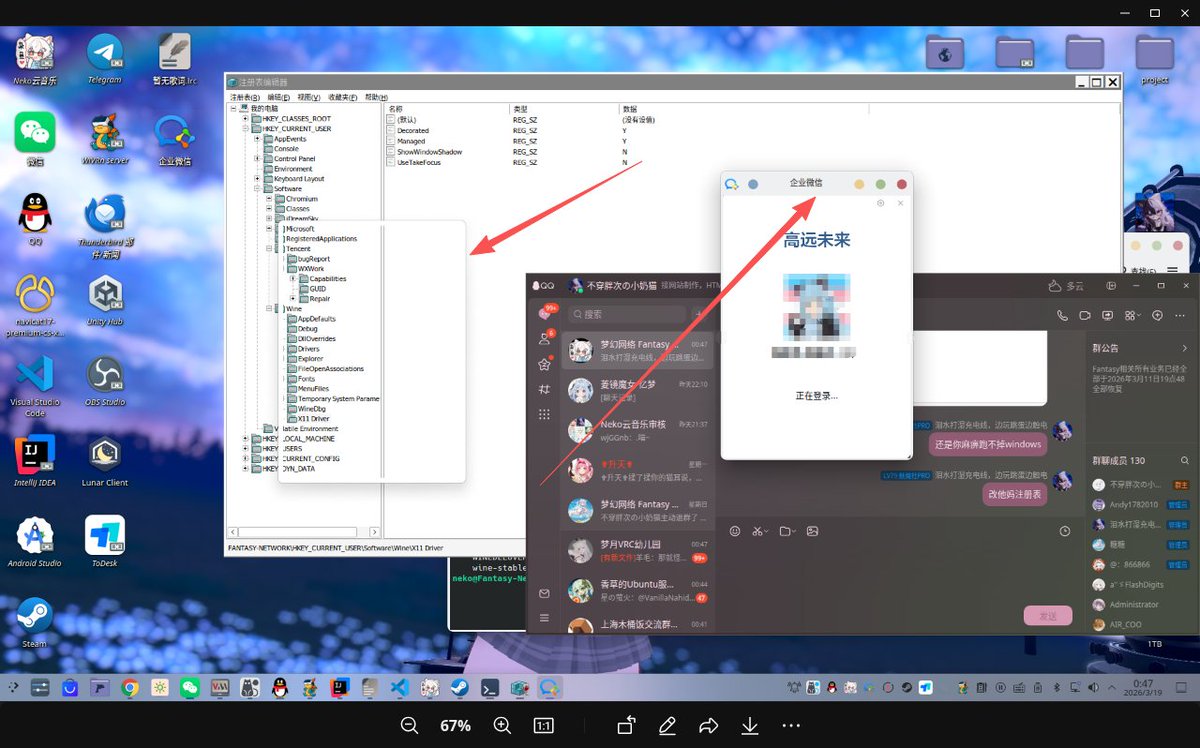Expand the AppEvents registry key
1200x748 pixels.
click(257, 138)
